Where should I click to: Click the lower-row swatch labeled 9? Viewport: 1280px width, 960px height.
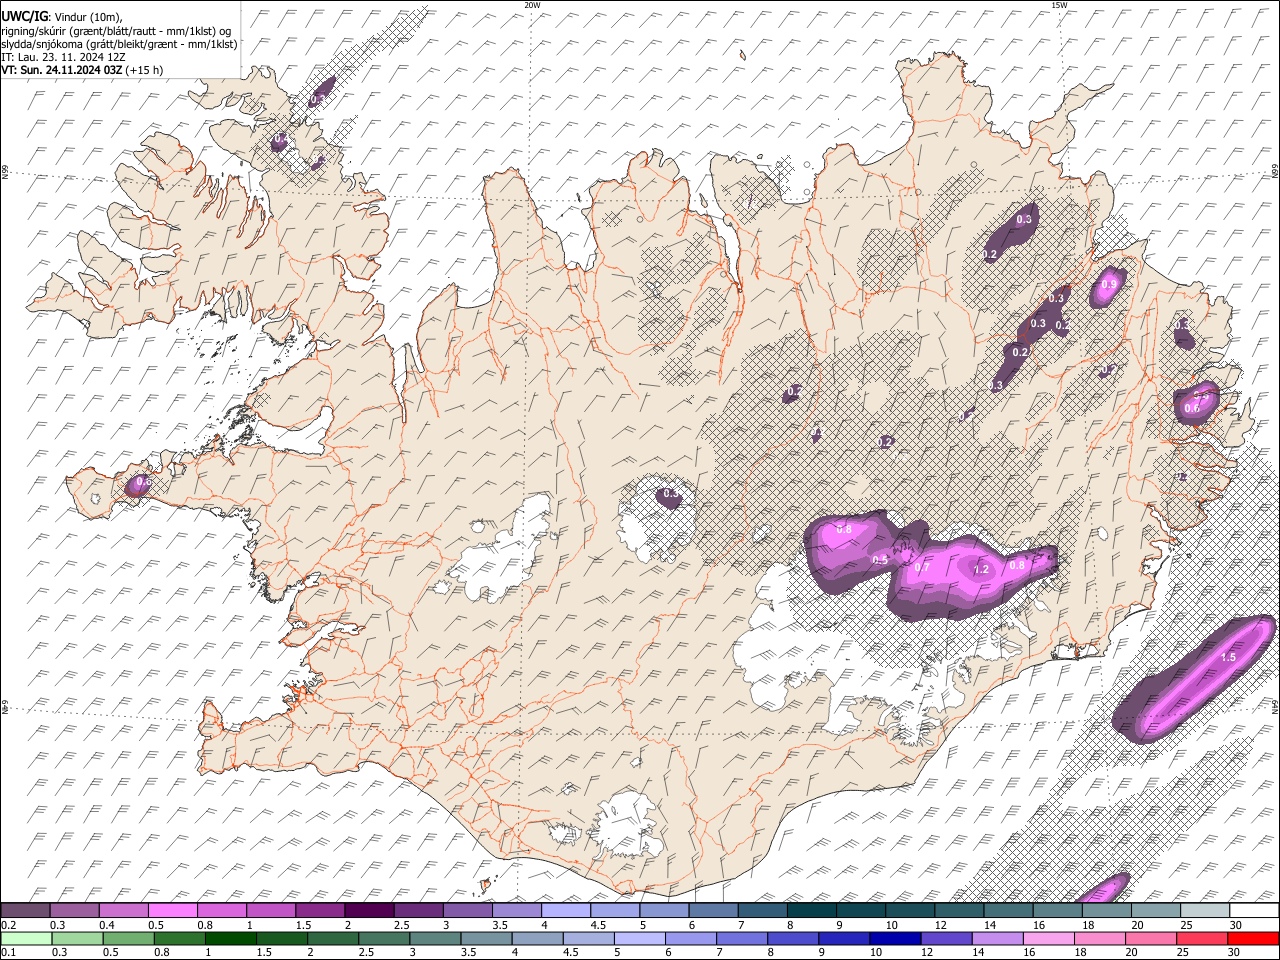click(844, 938)
